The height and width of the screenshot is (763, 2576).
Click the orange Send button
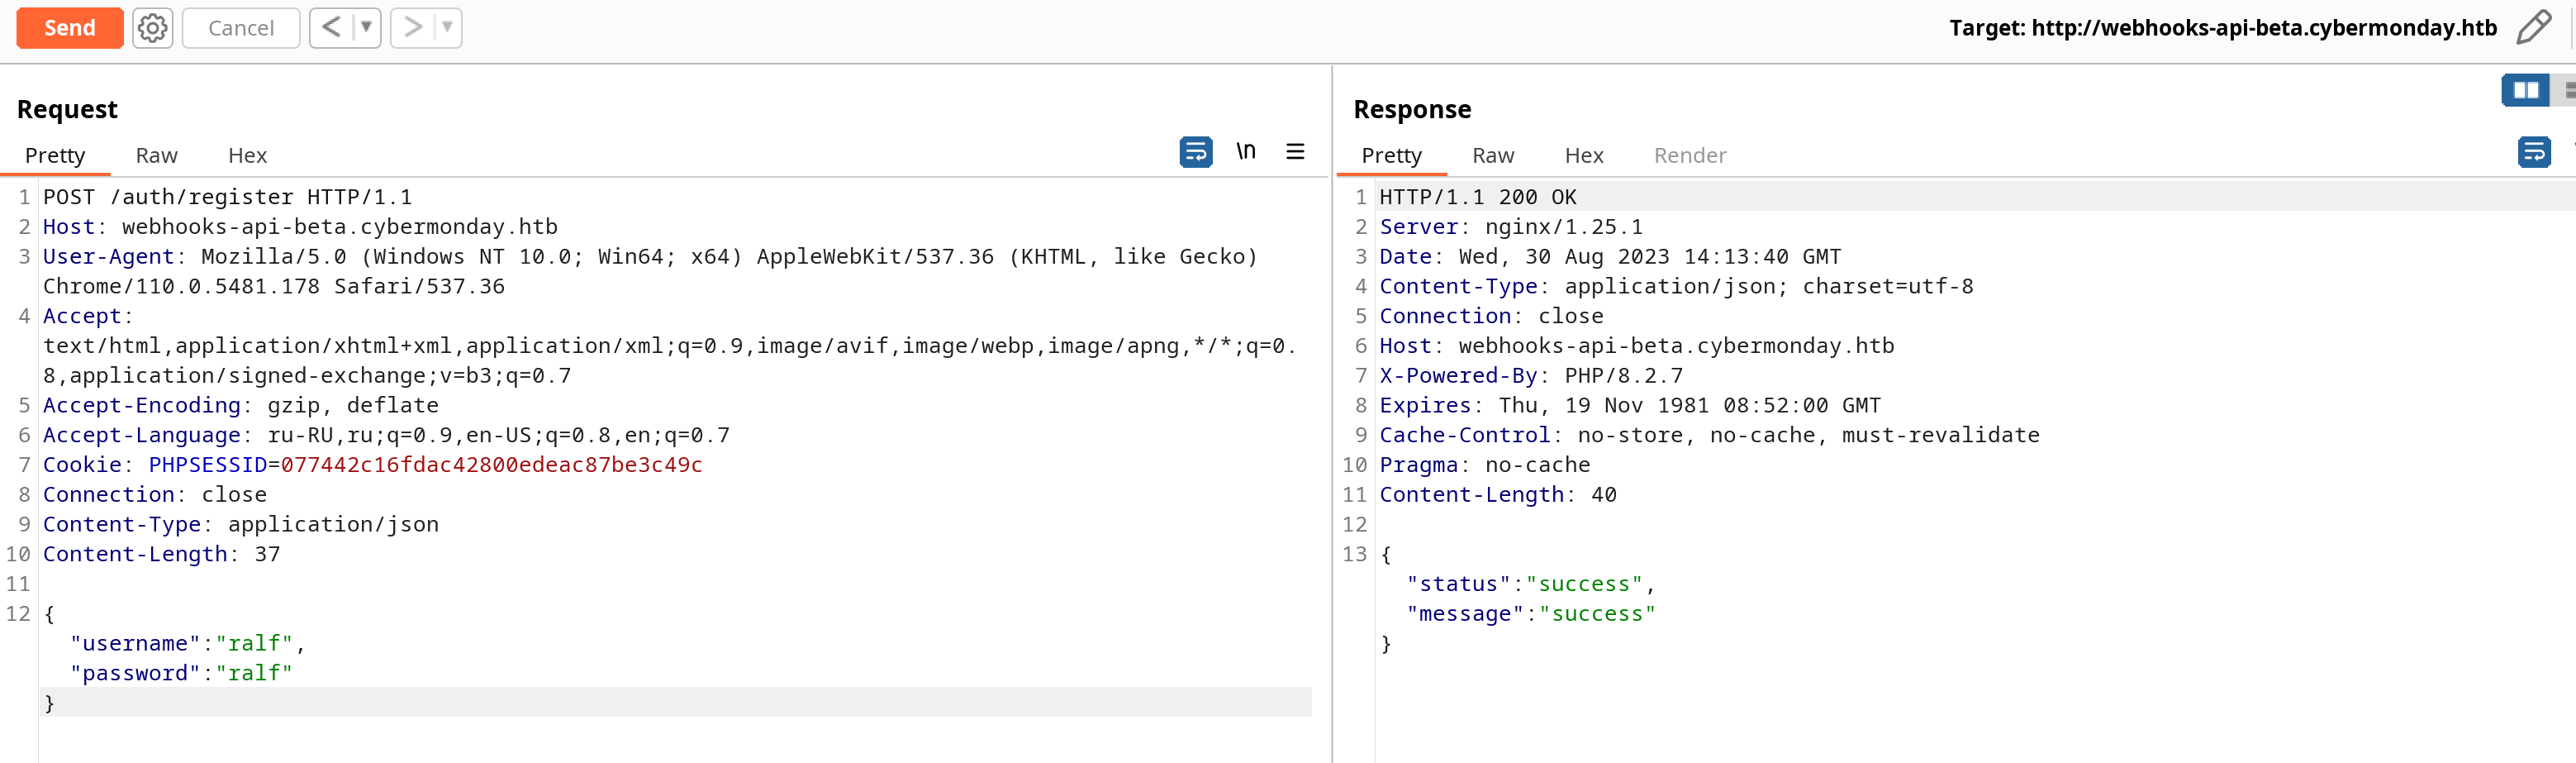click(69, 28)
